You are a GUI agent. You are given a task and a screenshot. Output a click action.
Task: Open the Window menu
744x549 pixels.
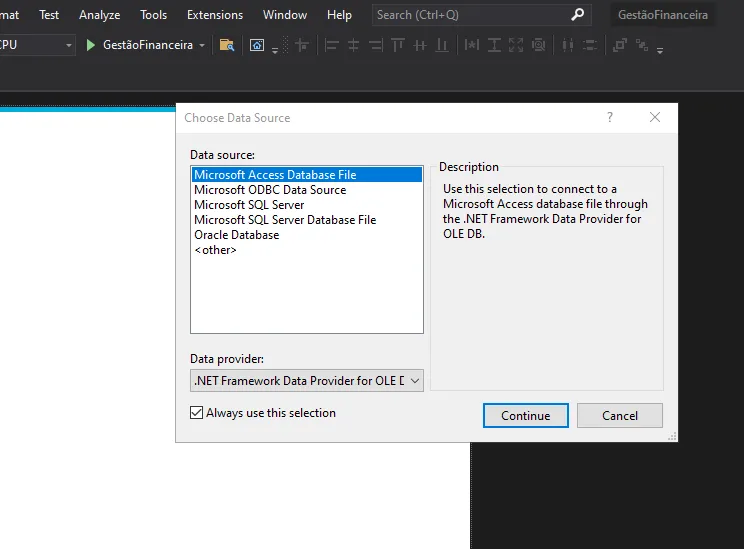285,15
